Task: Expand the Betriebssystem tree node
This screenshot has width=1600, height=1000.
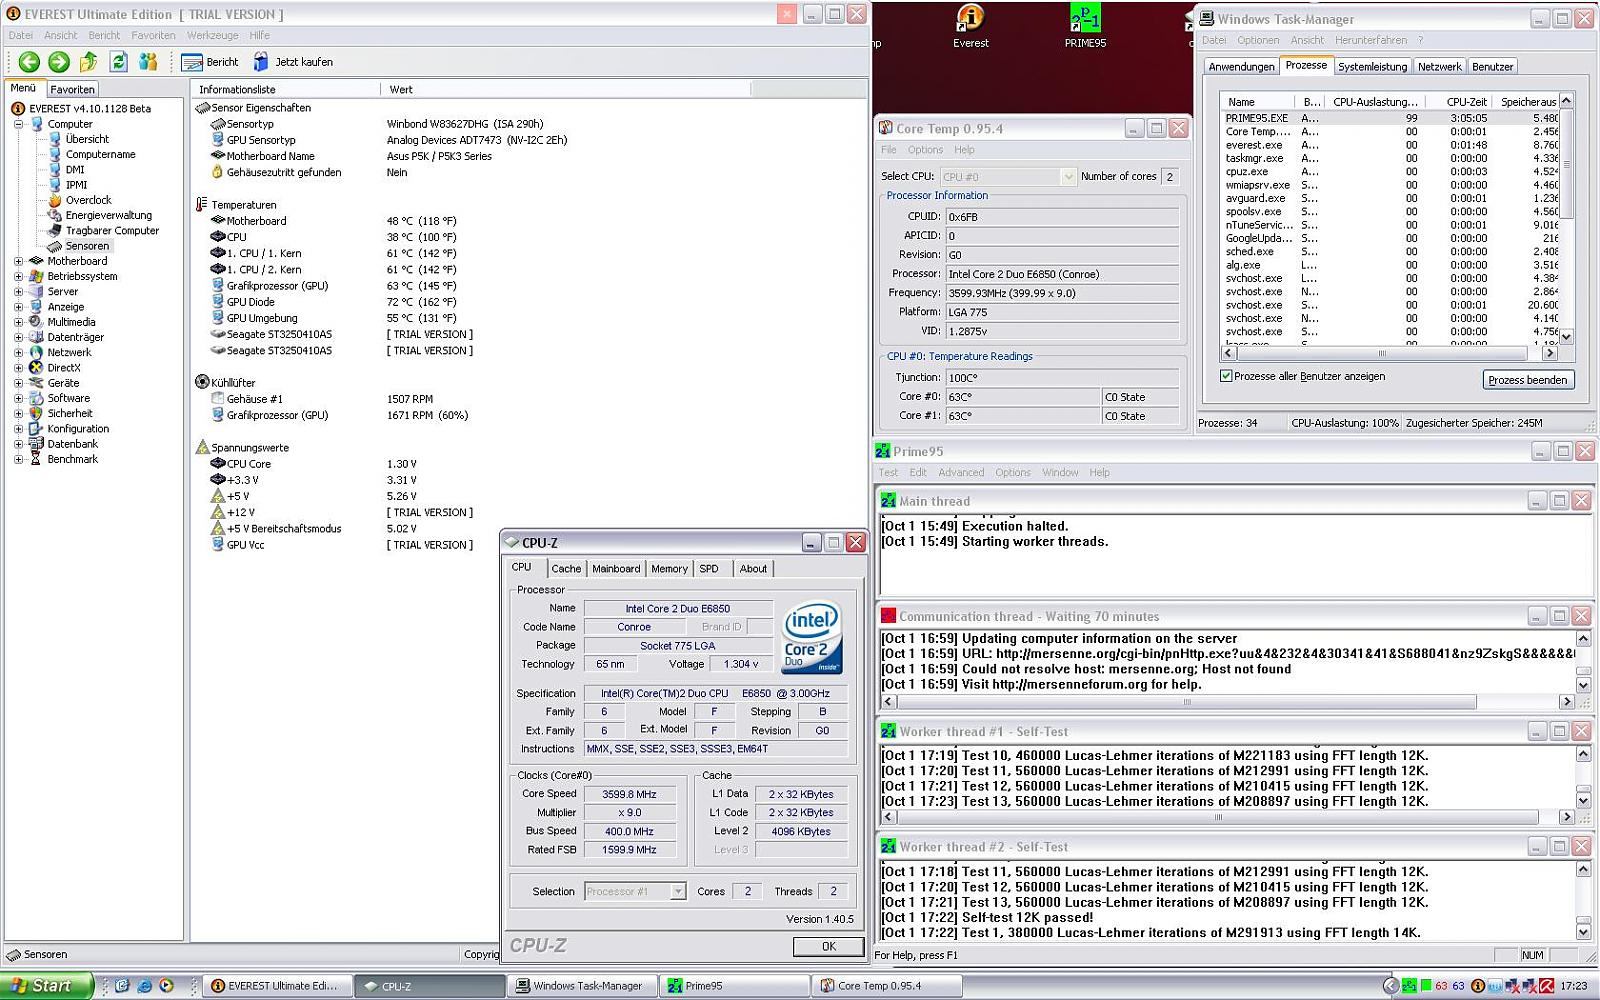Action: click(x=18, y=276)
